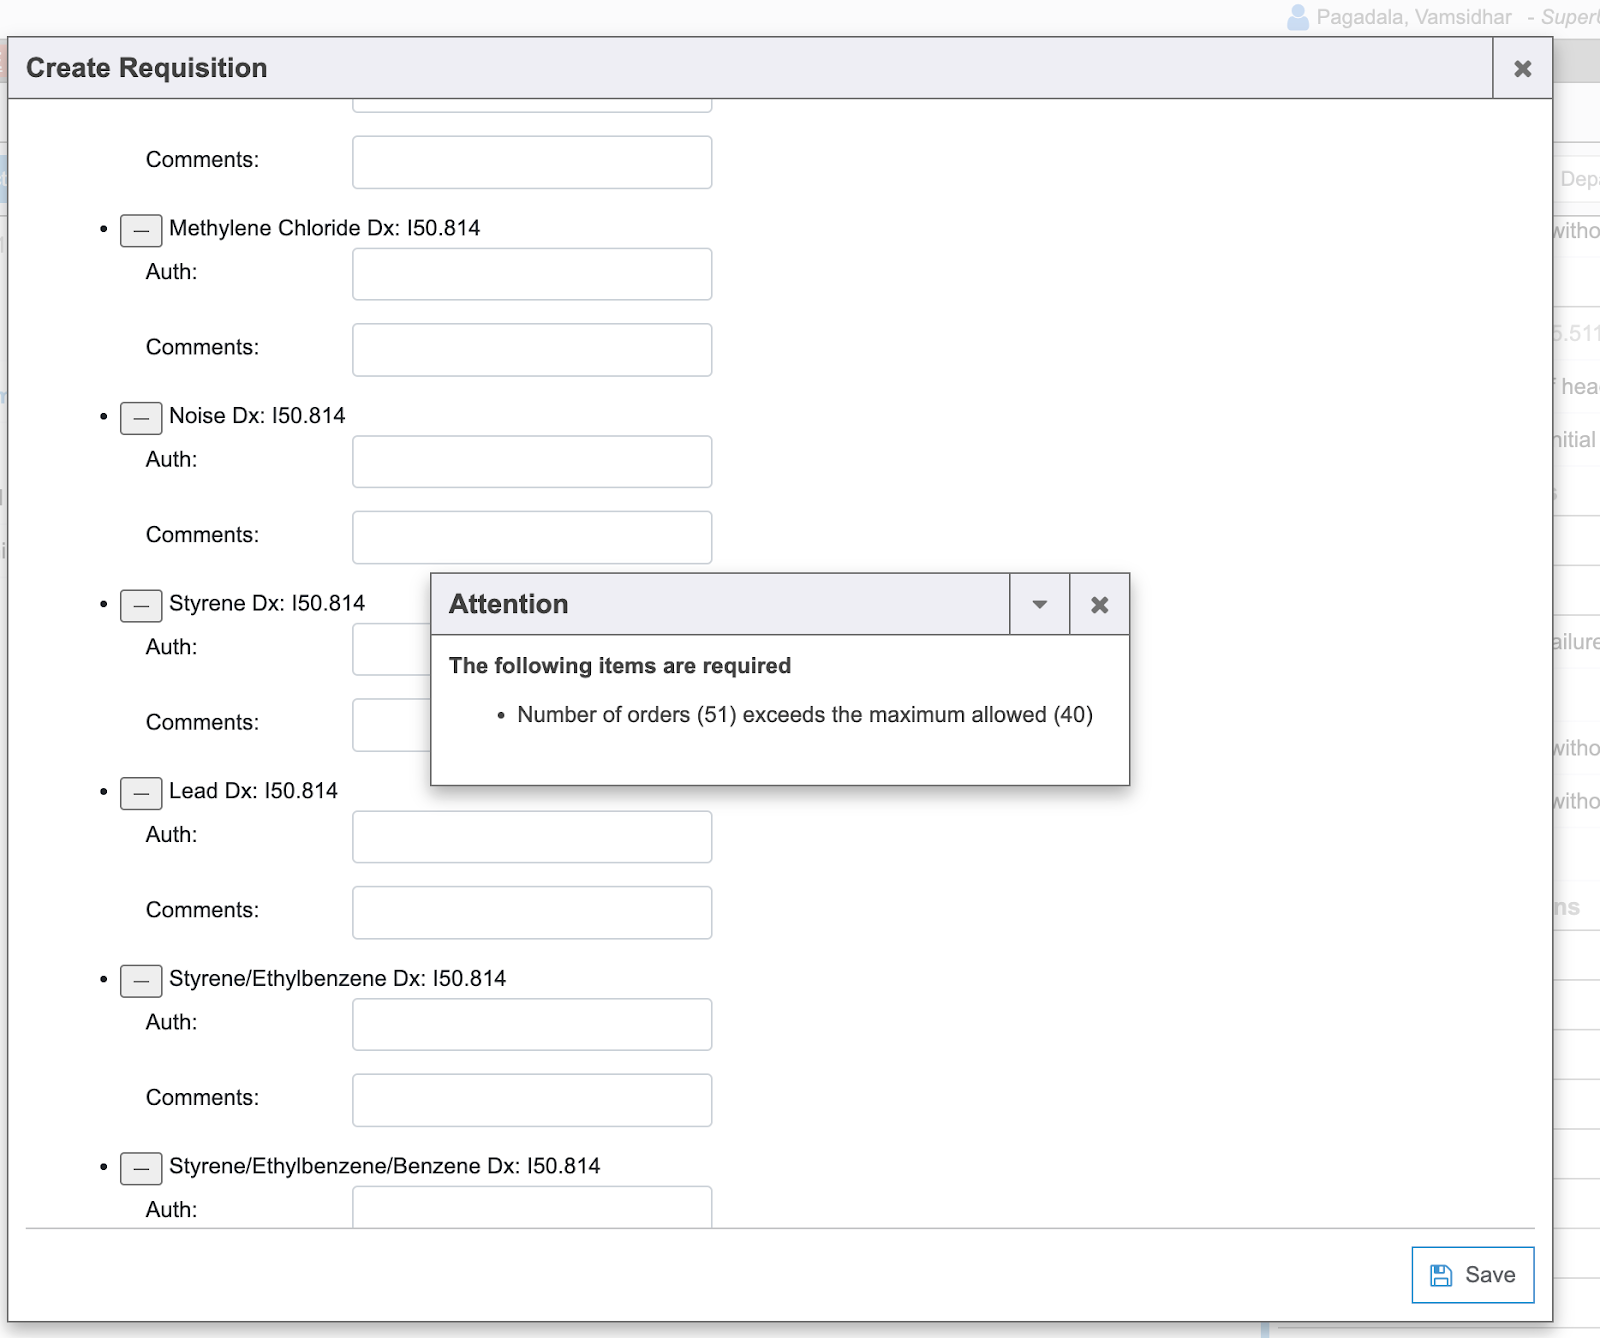Remove the Styrene/Ethylbenzene/Benzene order with minus button
Viewport: 1600px width, 1338px height.
141,1168
